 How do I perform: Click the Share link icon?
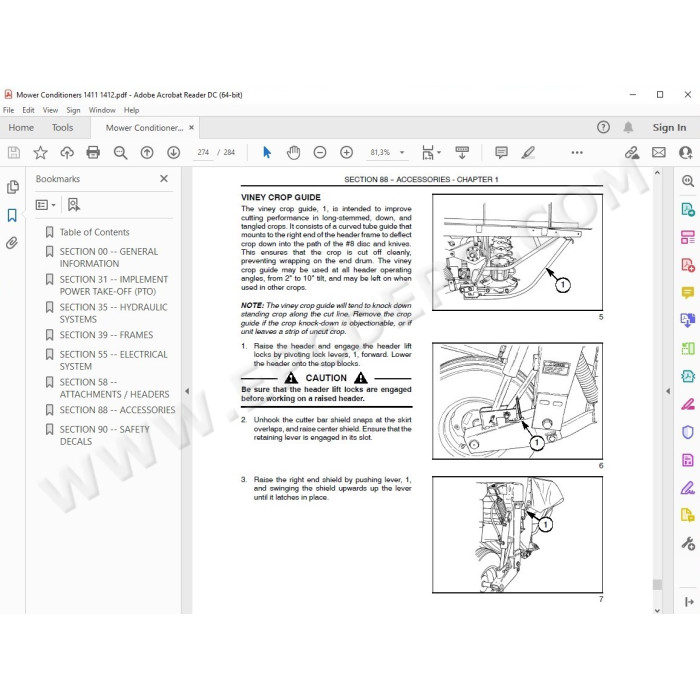(x=632, y=153)
